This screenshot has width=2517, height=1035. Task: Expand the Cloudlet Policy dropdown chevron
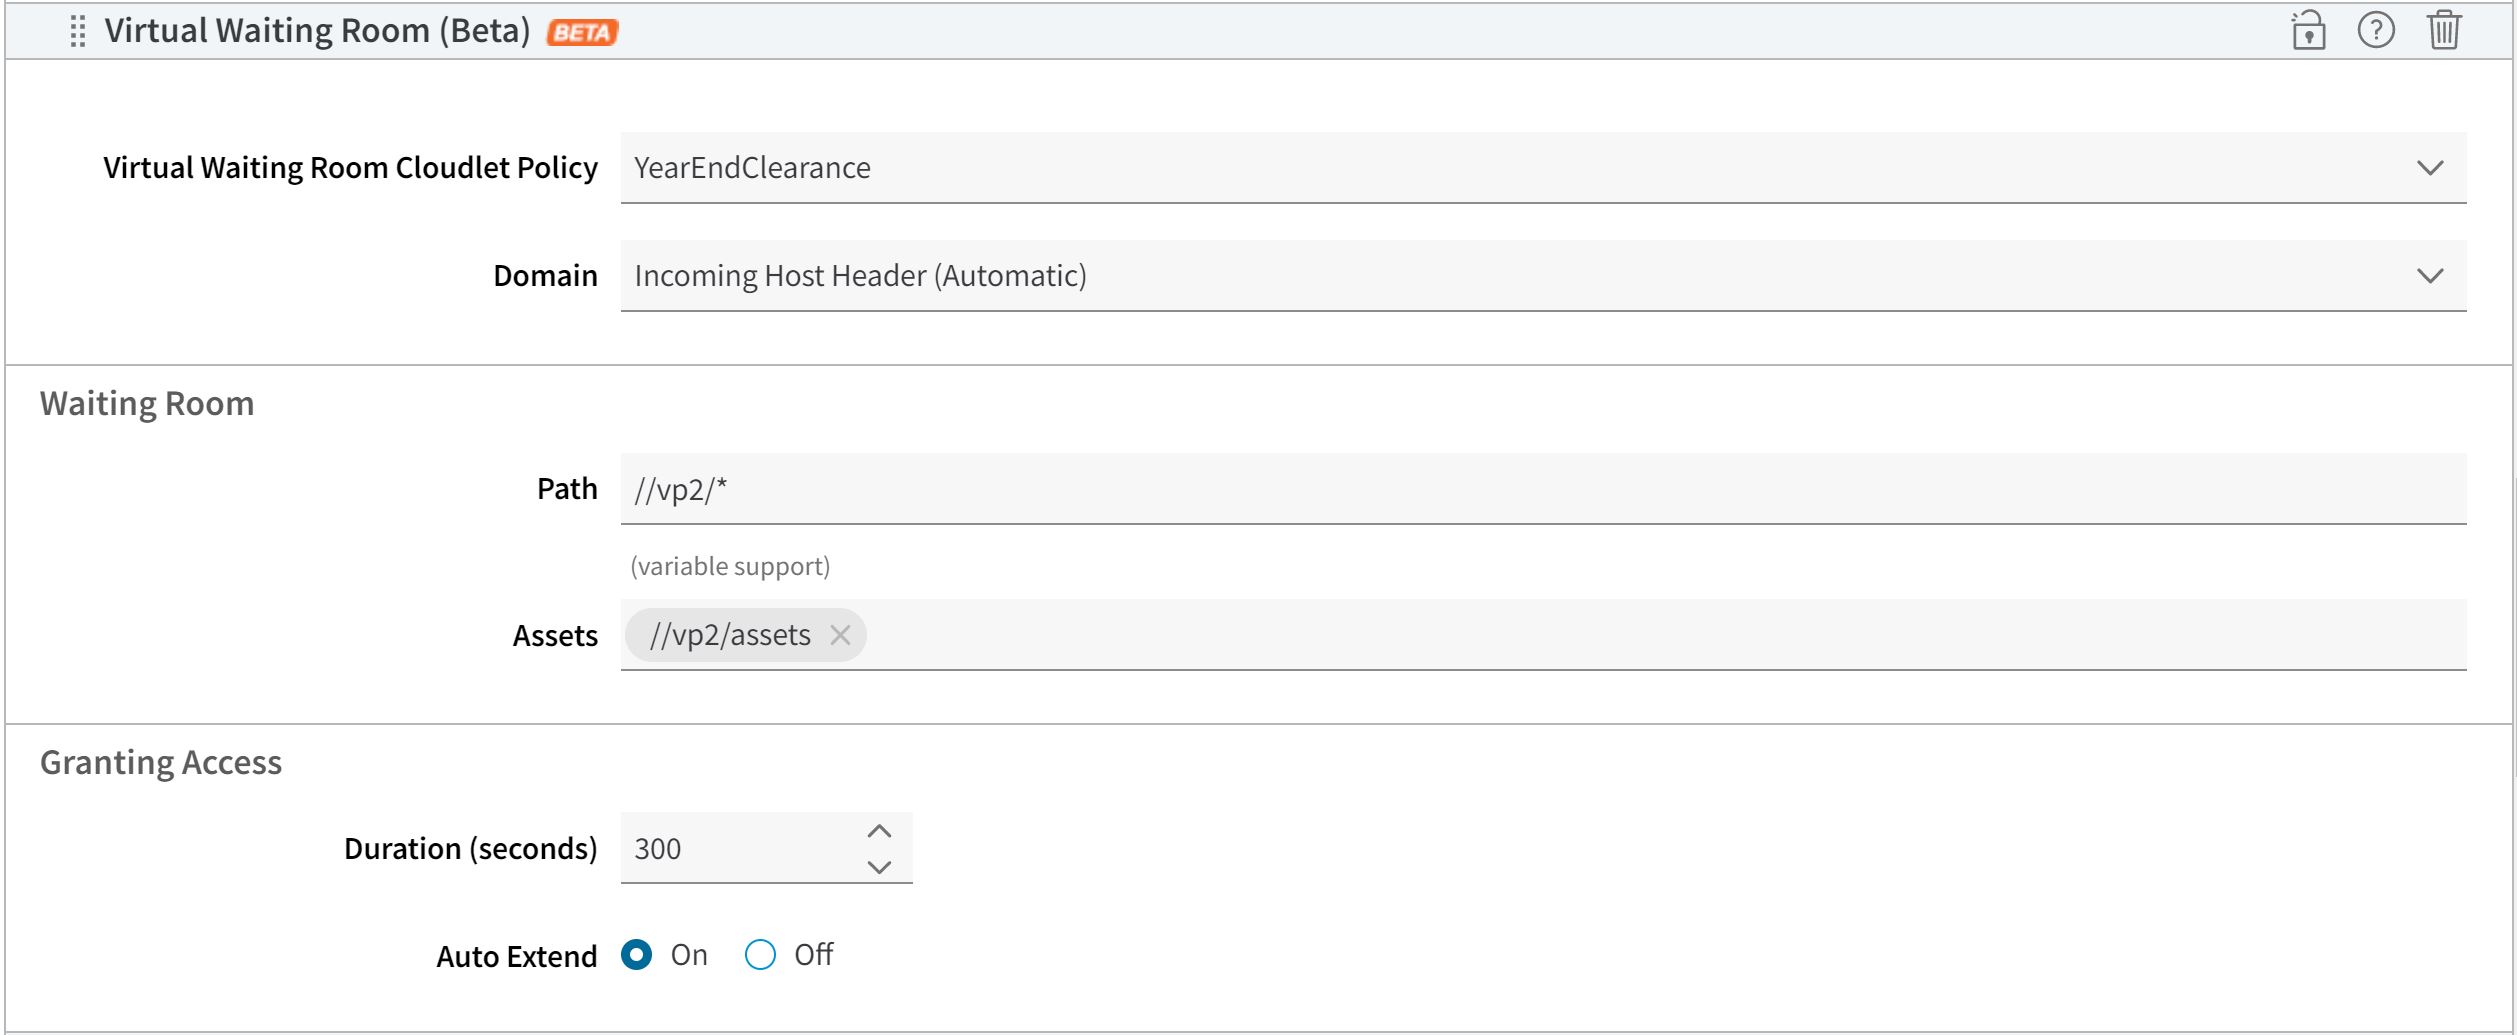pyautogui.click(x=2430, y=168)
